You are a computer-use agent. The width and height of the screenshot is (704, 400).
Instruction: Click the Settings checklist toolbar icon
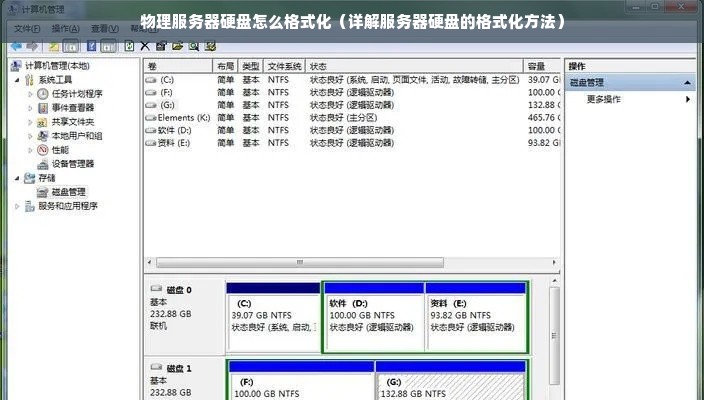[210, 46]
